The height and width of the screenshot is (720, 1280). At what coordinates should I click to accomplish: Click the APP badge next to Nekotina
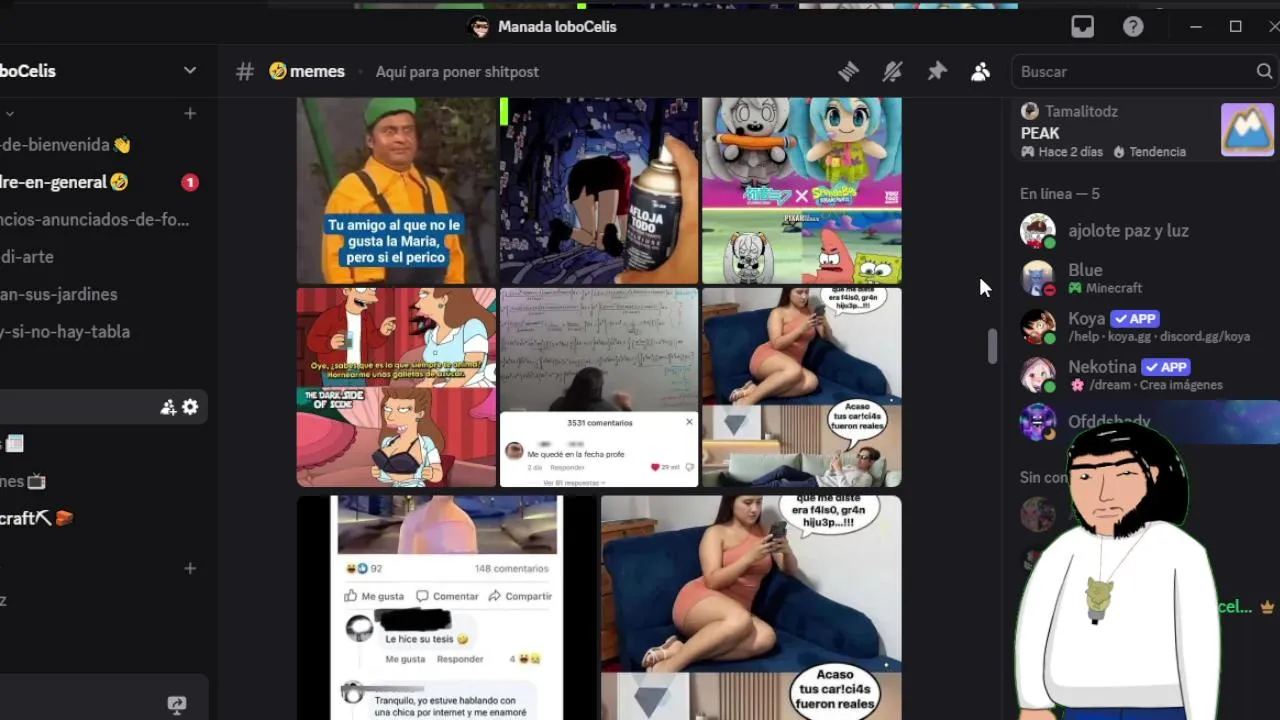(x=1165, y=367)
